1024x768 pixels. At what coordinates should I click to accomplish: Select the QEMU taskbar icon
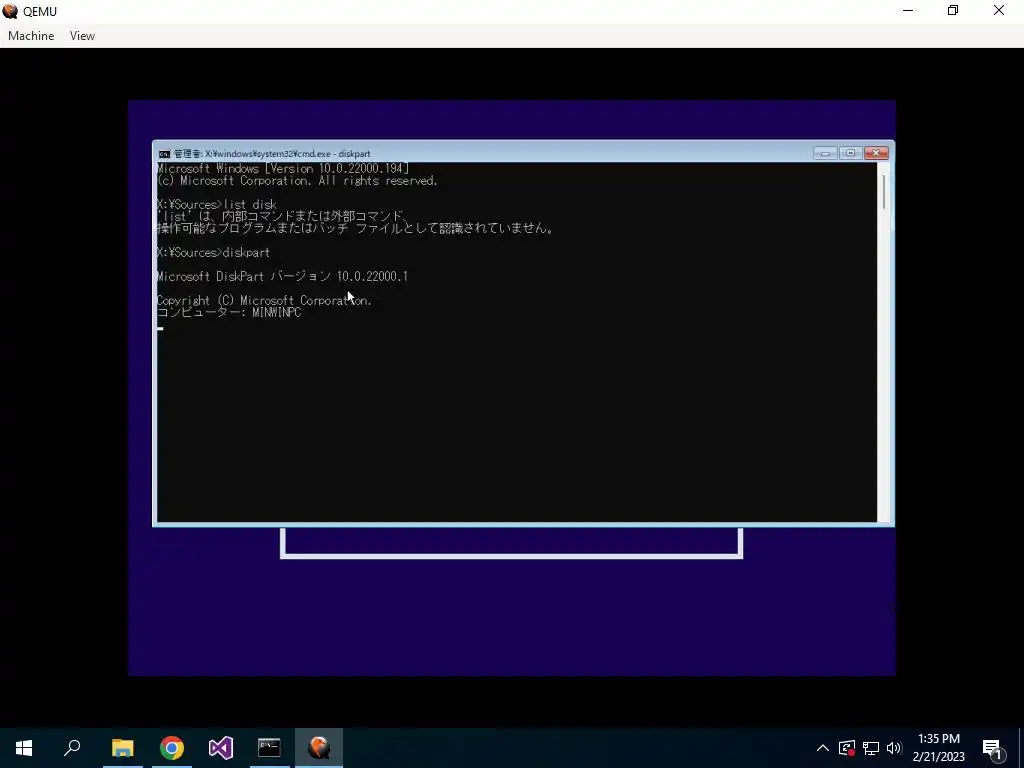coord(319,748)
